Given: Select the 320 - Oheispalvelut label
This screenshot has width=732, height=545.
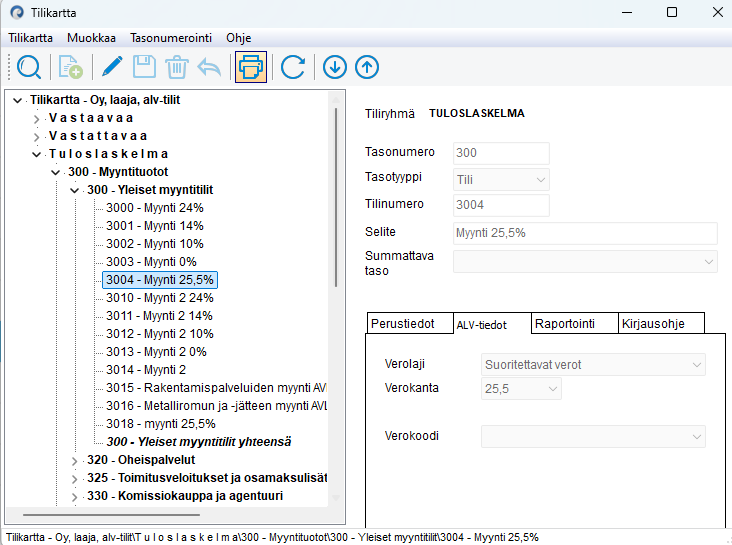Looking at the screenshot, I should click(141, 460).
